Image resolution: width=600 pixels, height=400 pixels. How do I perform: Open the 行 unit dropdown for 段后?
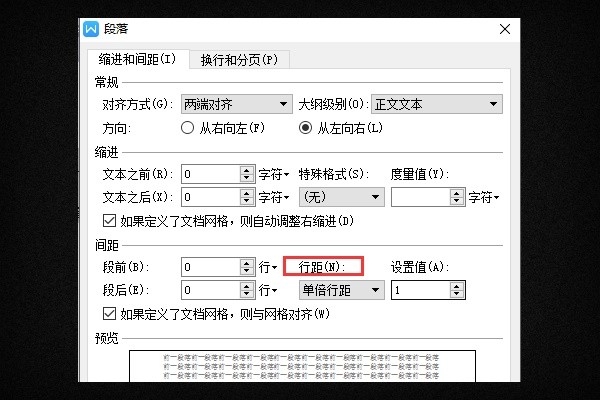[x=267, y=290]
